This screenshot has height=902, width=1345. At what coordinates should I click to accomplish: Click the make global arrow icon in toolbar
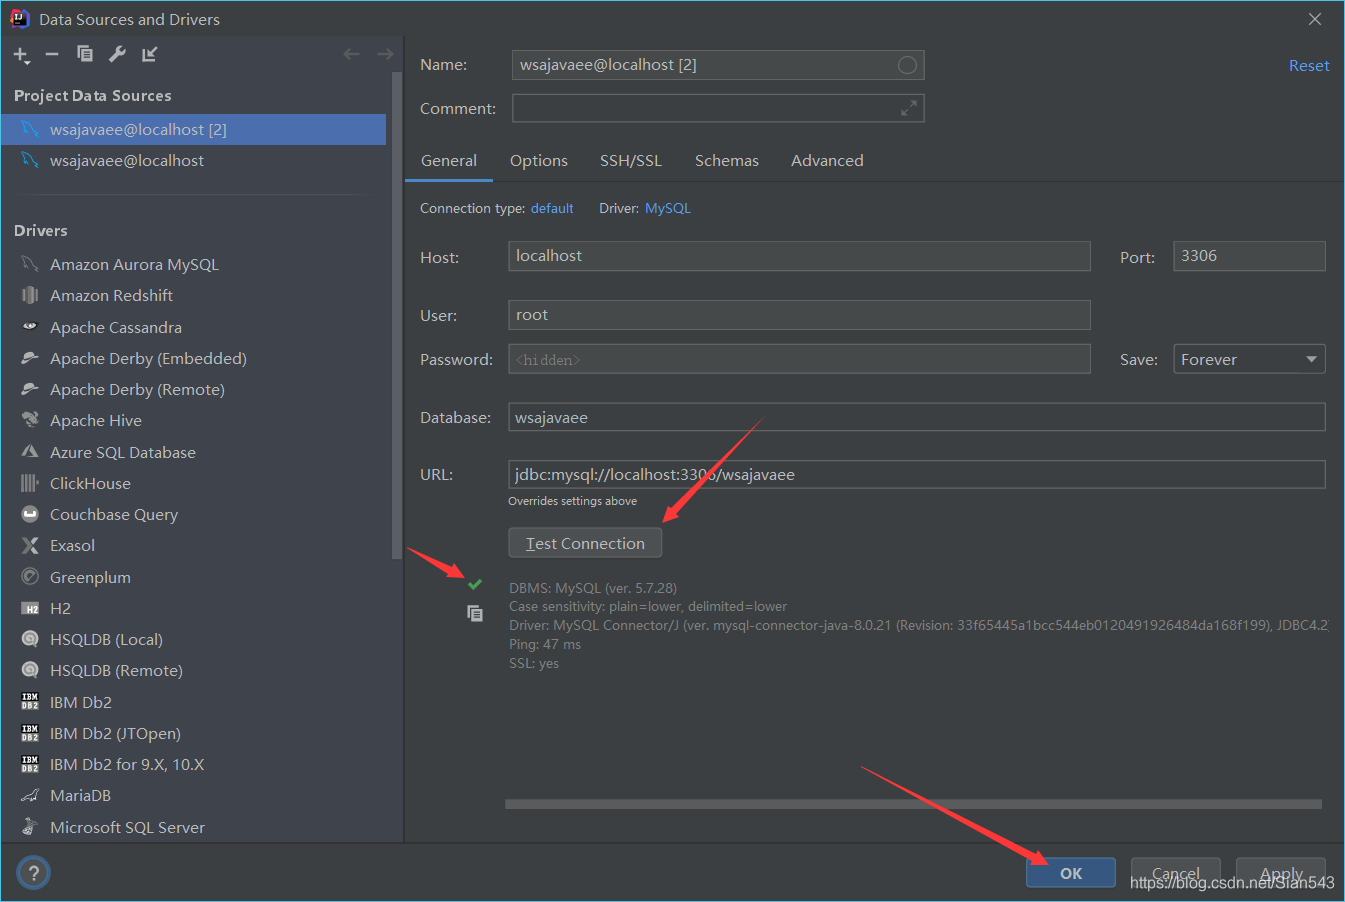[x=149, y=54]
